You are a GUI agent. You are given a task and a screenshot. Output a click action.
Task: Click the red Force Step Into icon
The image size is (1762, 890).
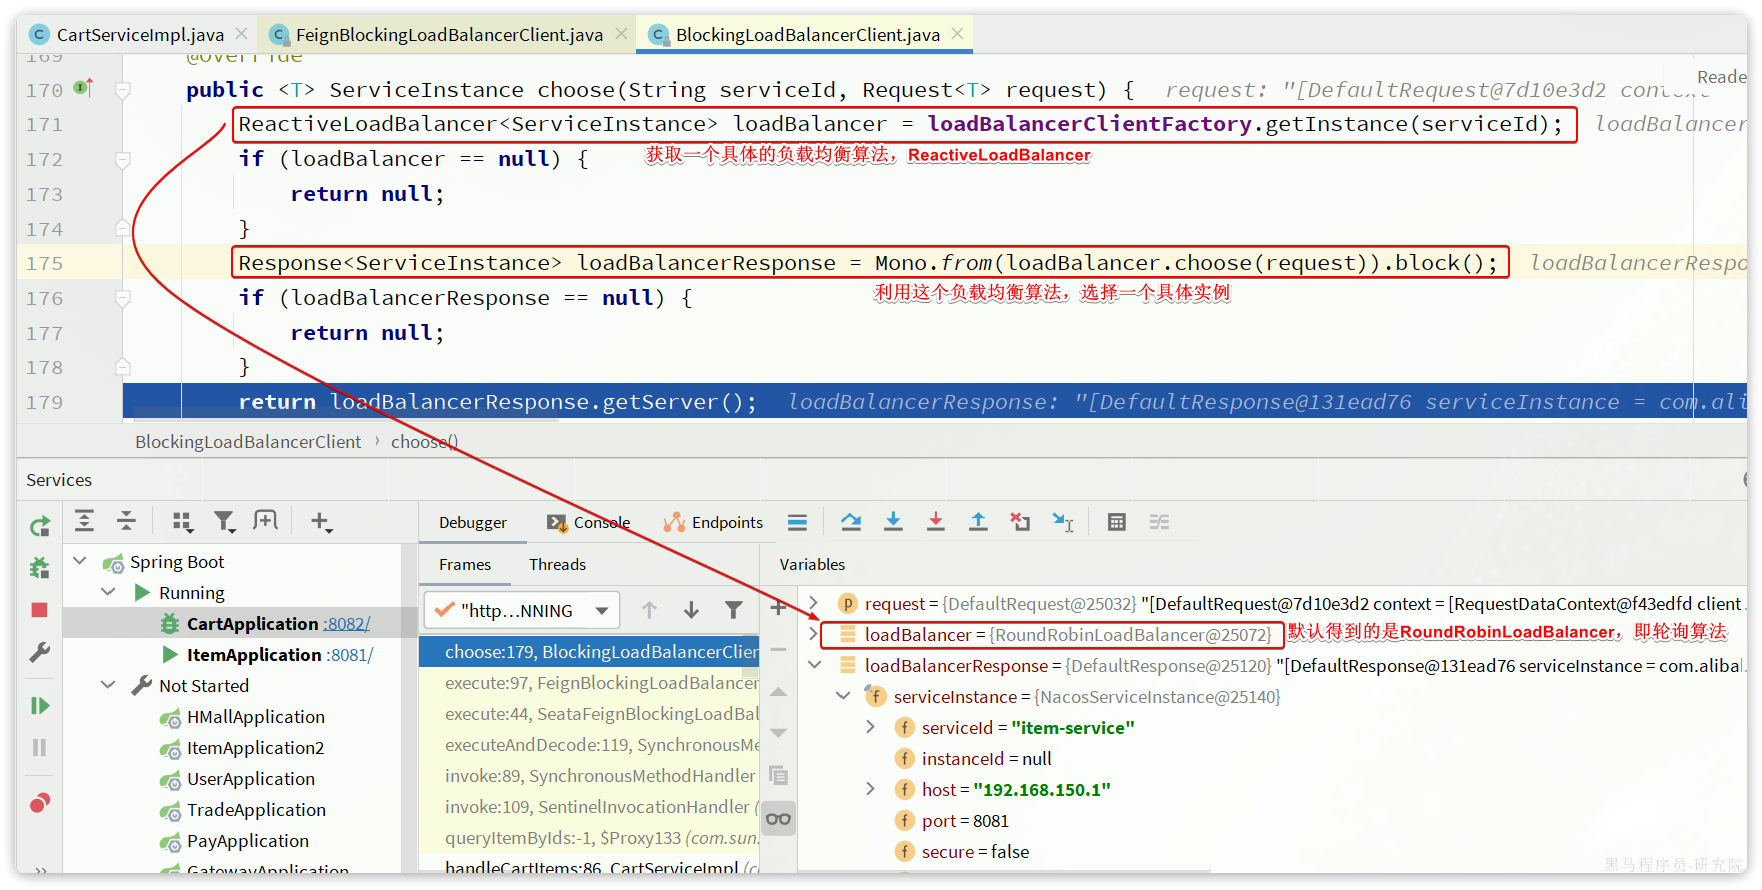pyautogui.click(x=935, y=522)
